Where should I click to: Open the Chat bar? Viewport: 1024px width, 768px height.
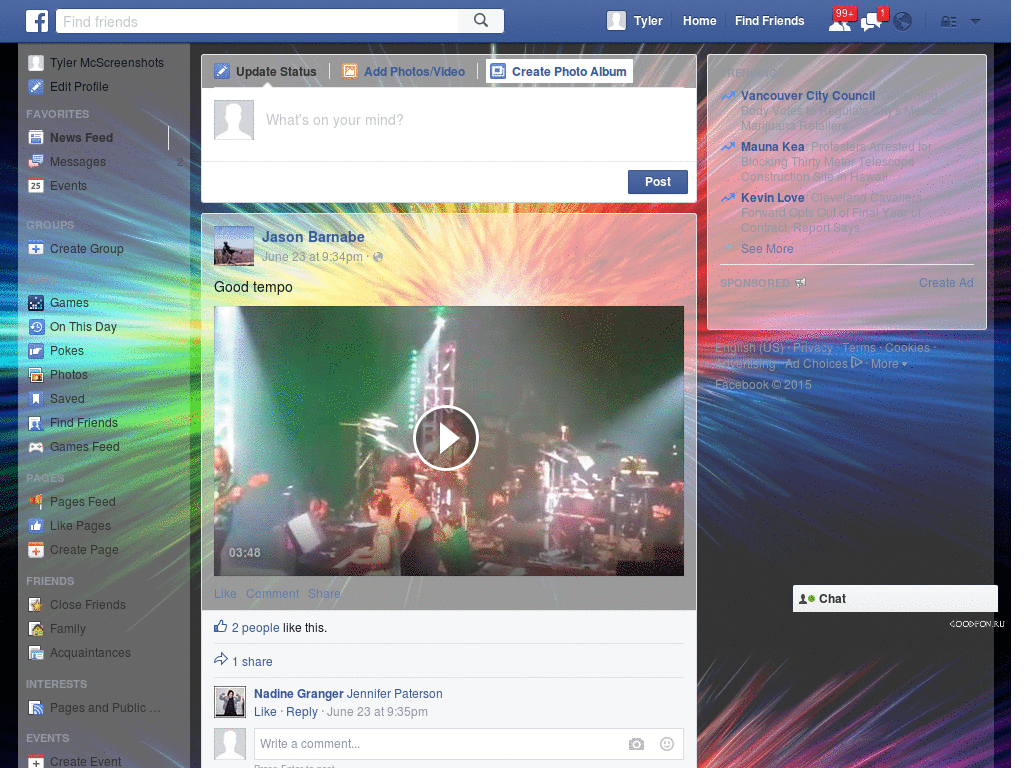point(895,599)
